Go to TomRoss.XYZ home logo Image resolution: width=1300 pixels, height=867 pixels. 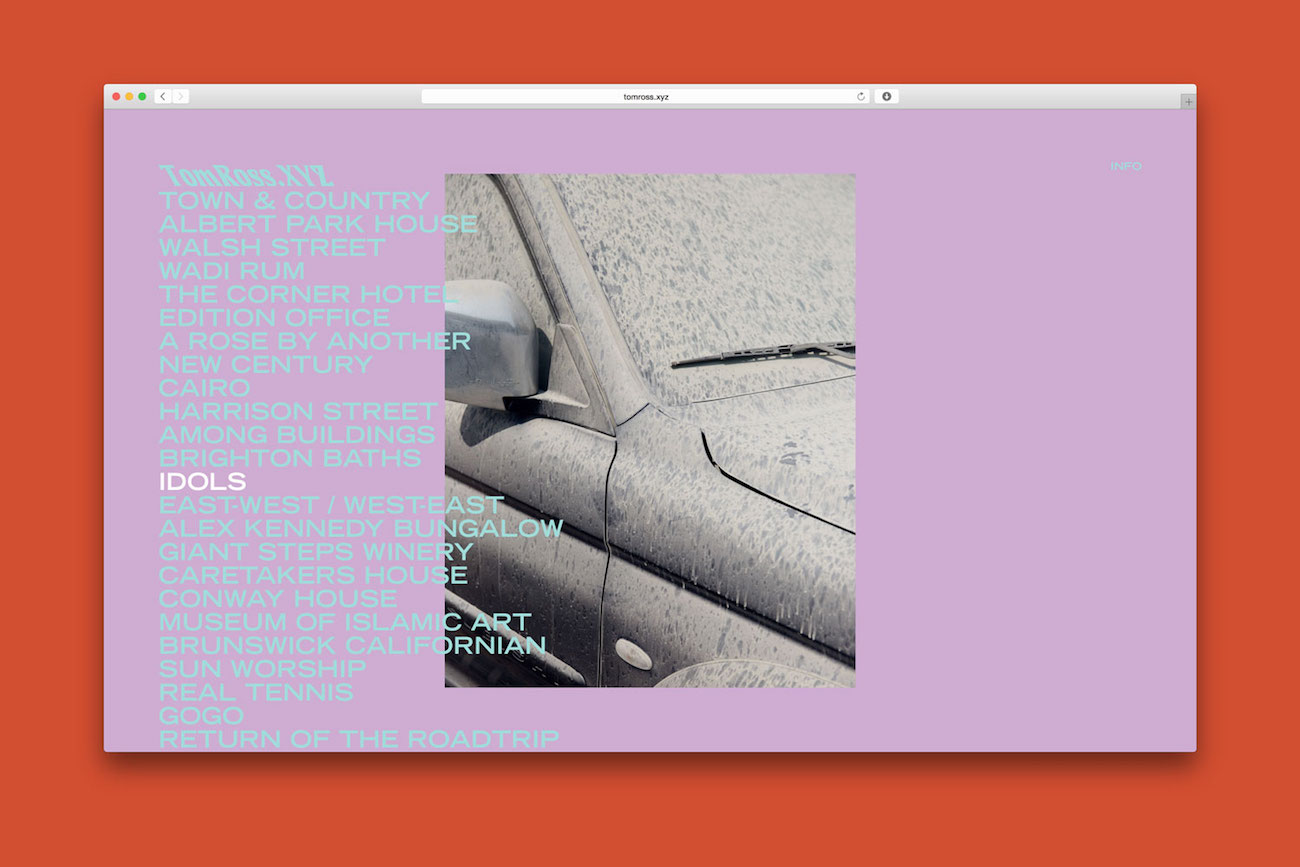point(246,176)
